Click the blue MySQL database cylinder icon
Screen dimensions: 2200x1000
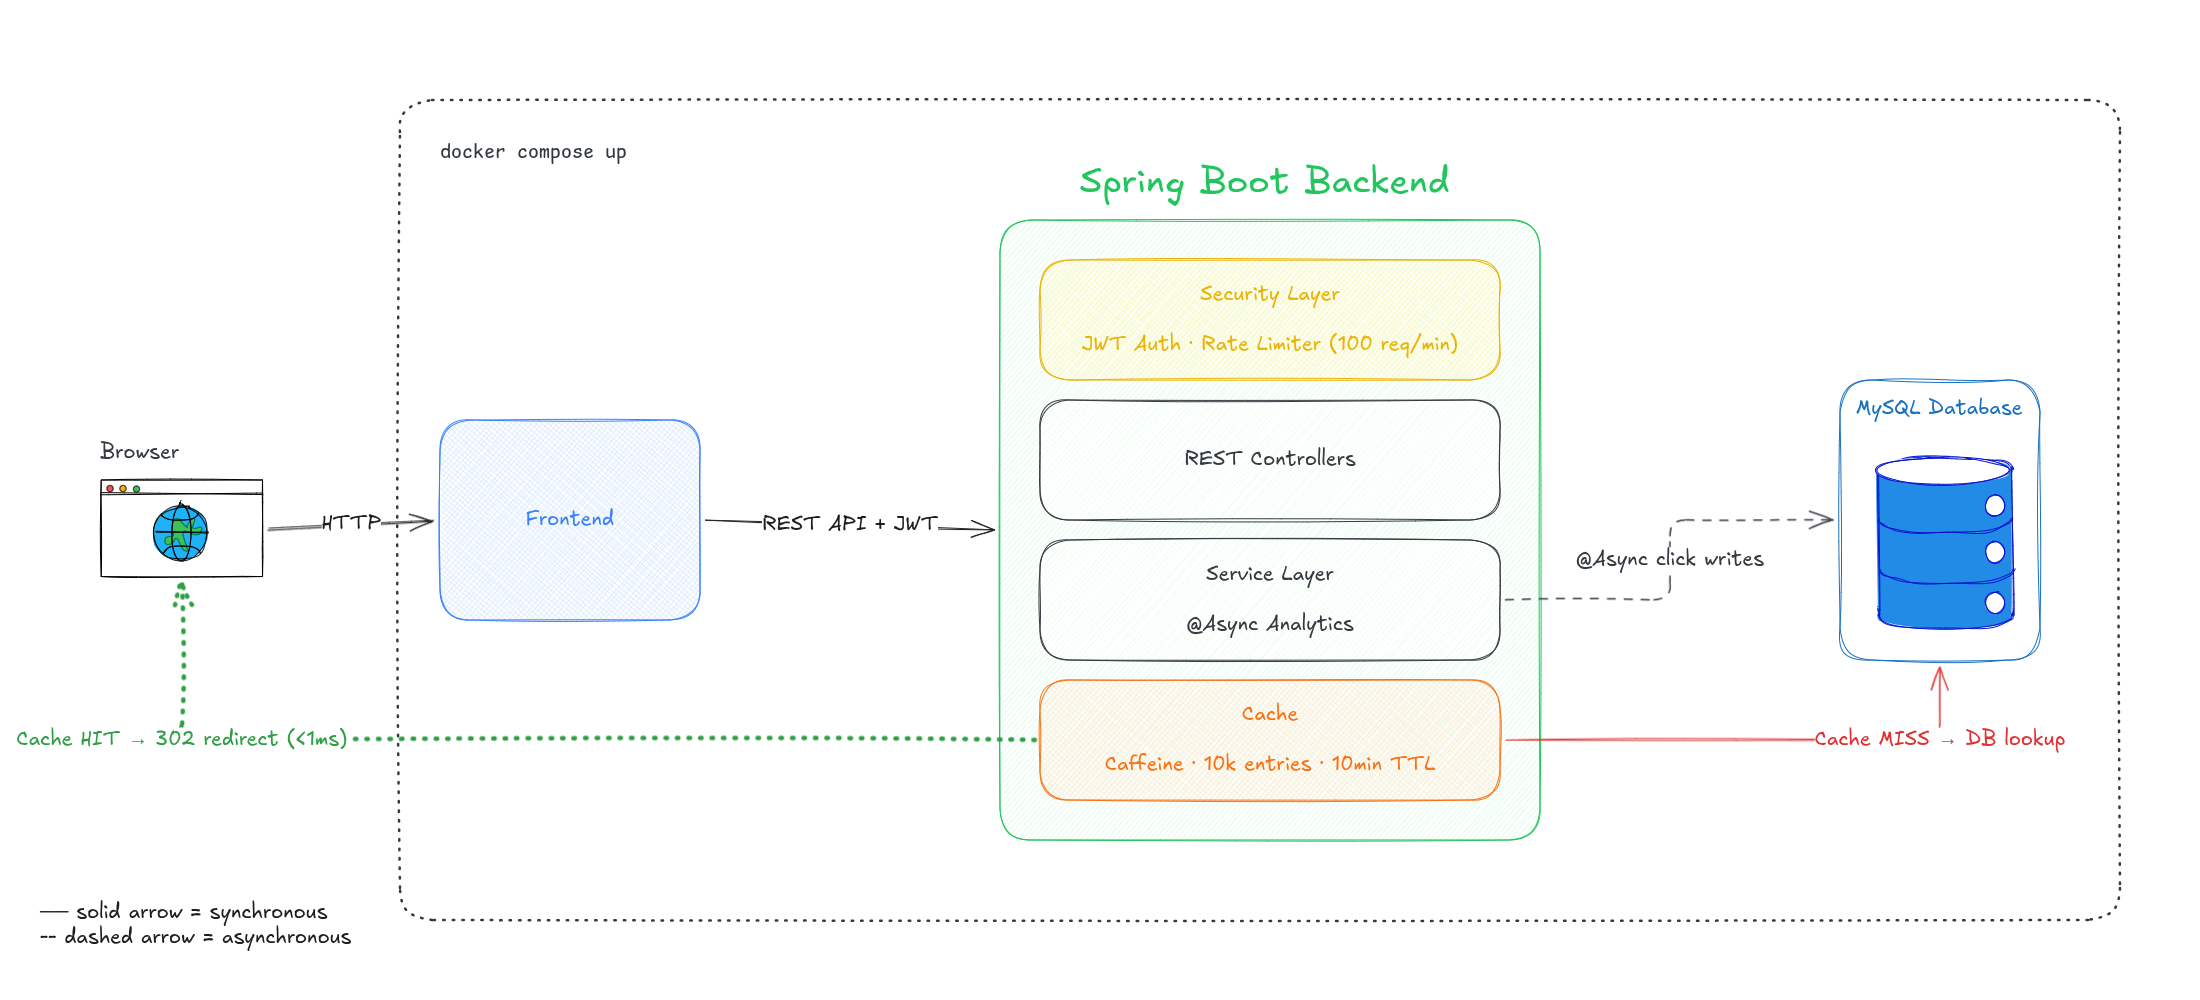click(x=1944, y=543)
